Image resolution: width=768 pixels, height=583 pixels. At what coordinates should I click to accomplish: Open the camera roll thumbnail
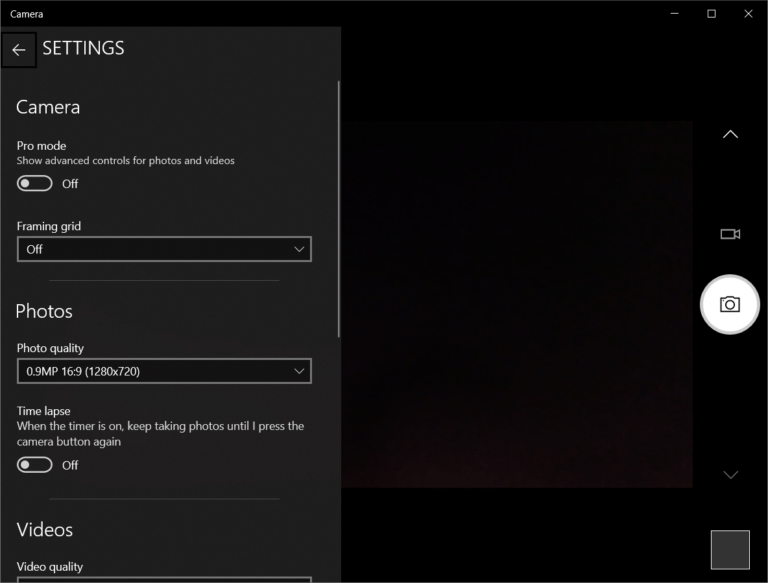click(x=730, y=550)
